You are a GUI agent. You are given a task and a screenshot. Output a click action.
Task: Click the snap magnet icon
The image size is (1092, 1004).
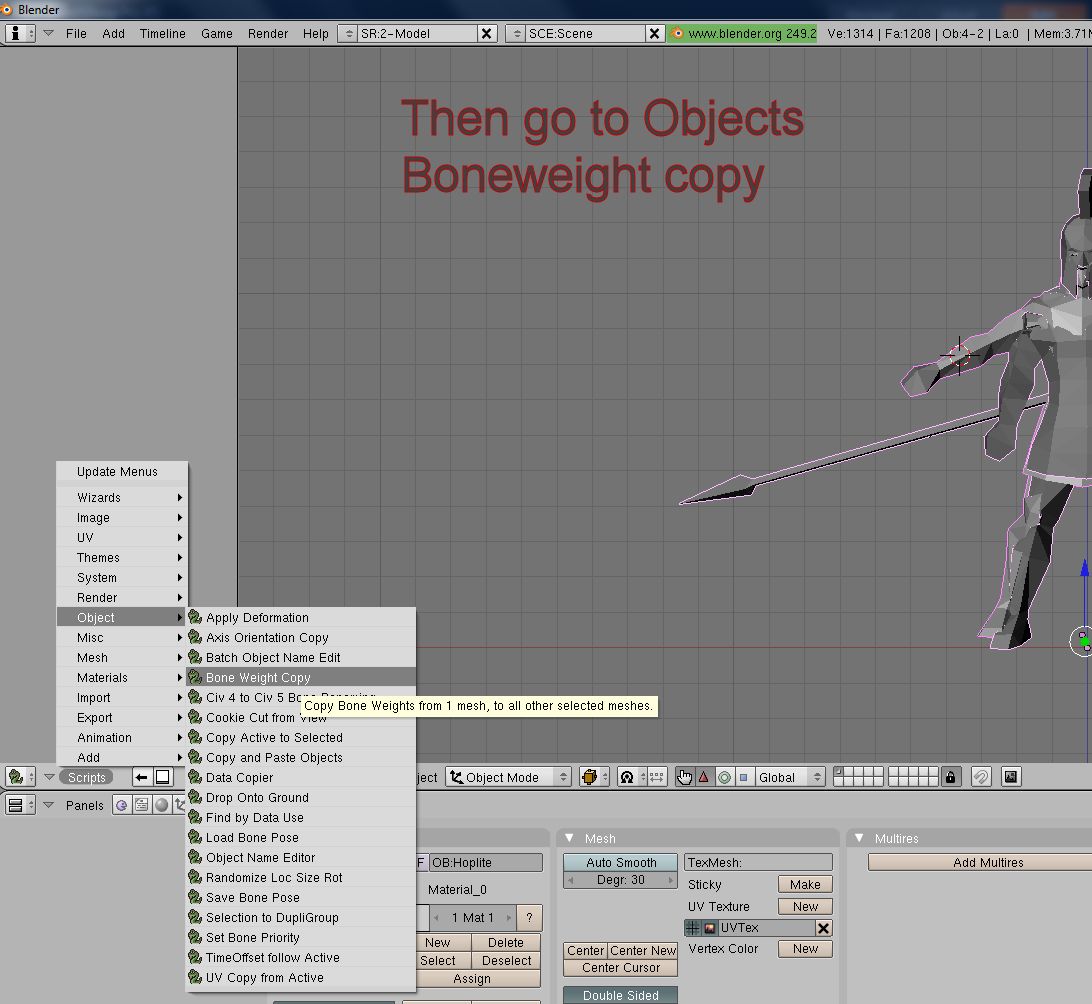pyautogui.click(x=981, y=777)
